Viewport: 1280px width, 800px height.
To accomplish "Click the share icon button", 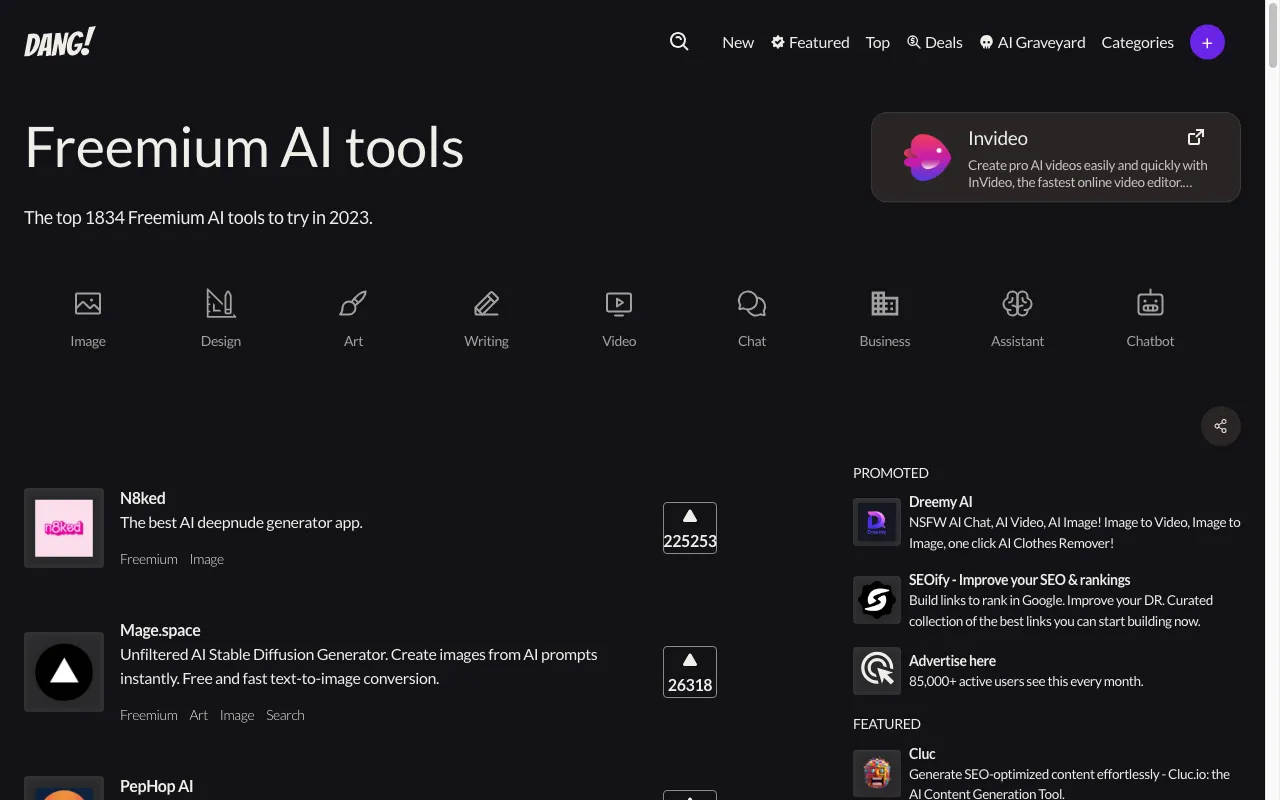I will [1220, 426].
